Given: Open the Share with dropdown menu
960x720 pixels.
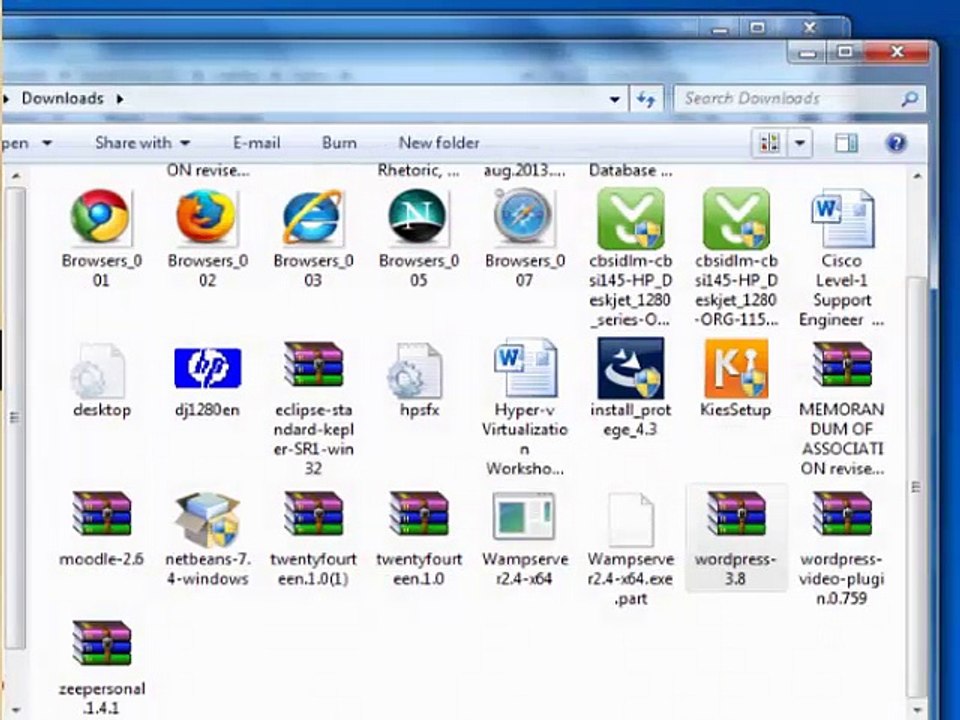Looking at the screenshot, I should click(143, 143).
